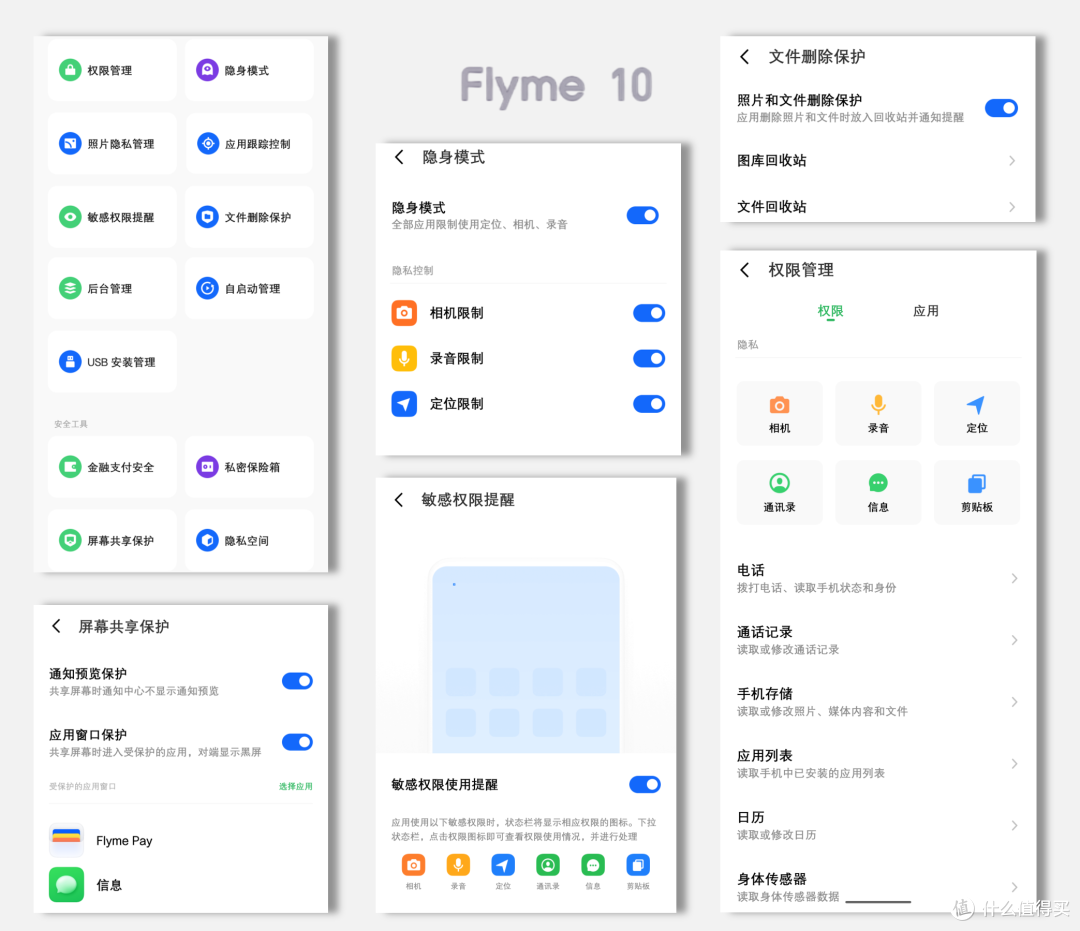Open 敏感权限提醒 green eye icon

[70, 217]
